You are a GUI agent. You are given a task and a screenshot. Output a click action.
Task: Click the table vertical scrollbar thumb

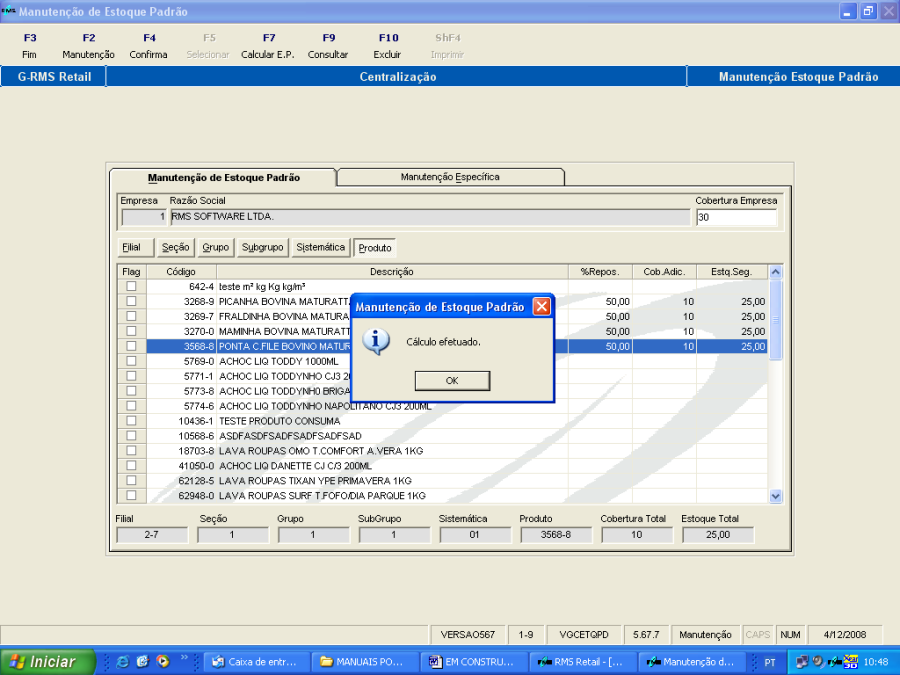click(x=775, y=320)
